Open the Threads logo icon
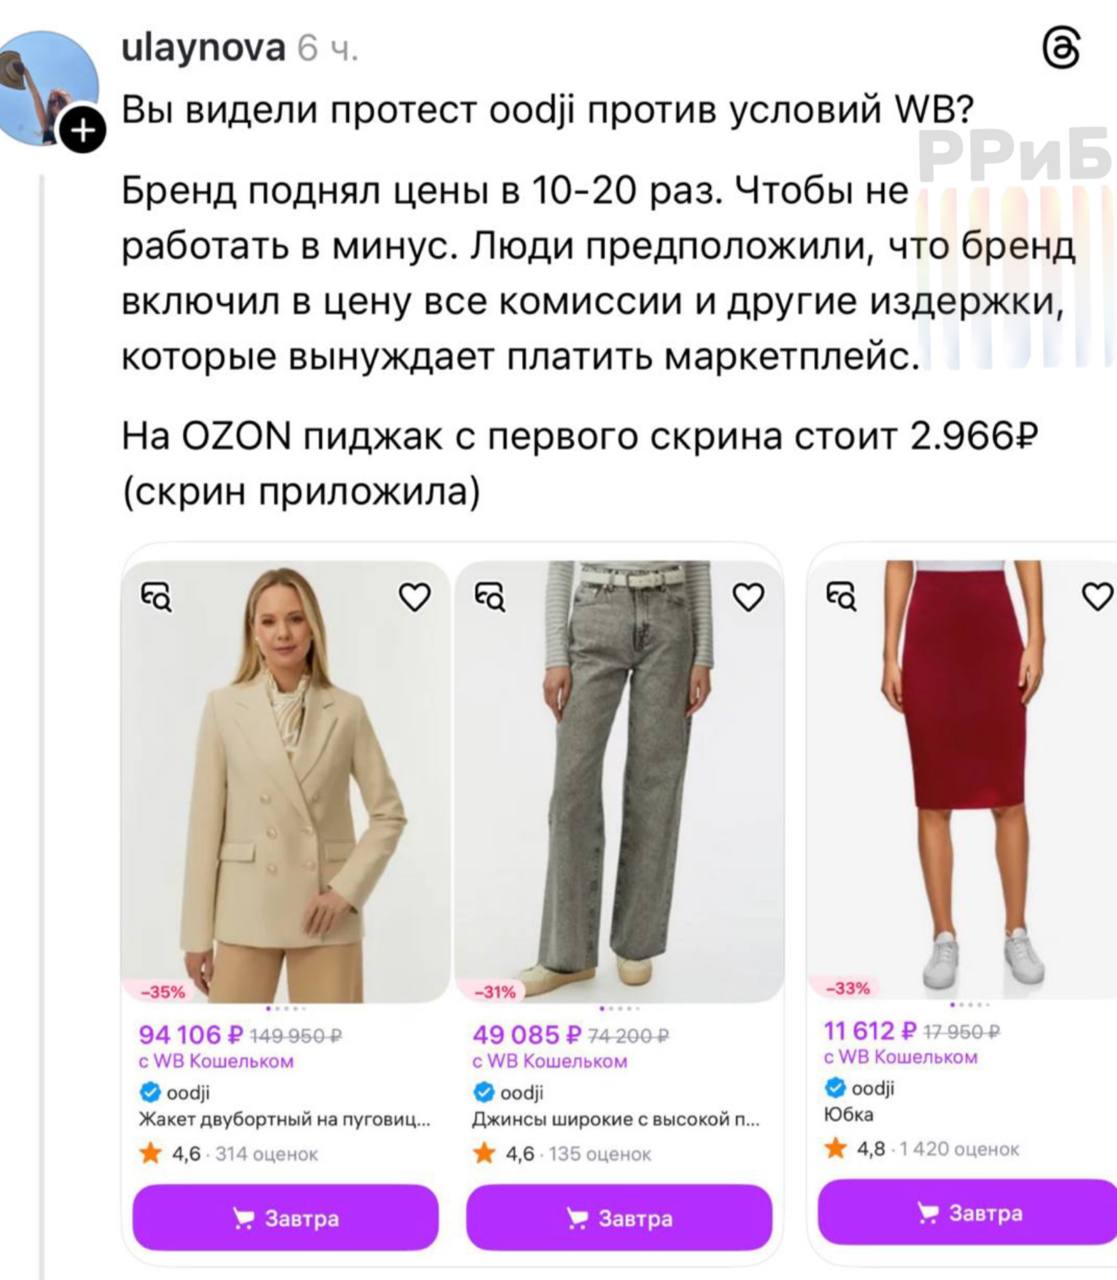Screen dimensions: 1117x1280 [x=1061, y=48]
